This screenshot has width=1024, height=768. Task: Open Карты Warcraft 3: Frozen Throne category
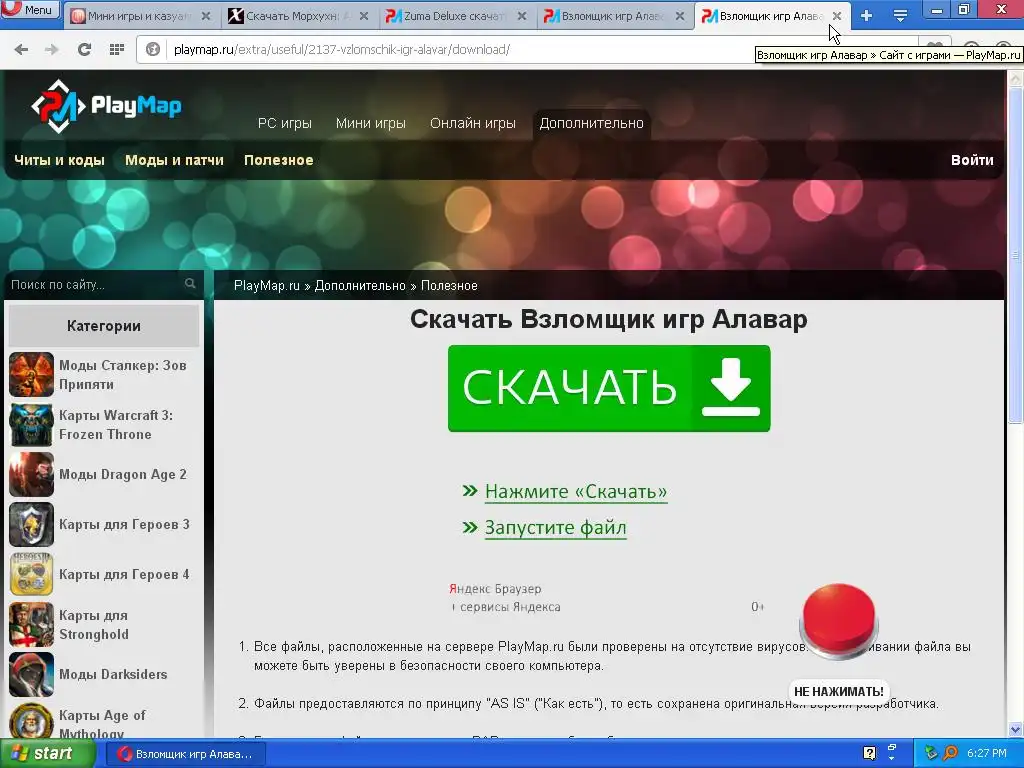[x=116, y=424]
